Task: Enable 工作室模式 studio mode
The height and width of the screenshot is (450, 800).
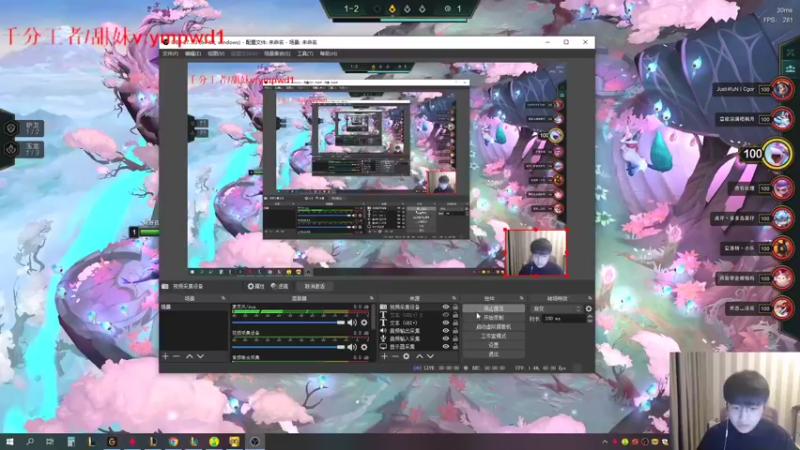Action: click(x=493, y=336)
